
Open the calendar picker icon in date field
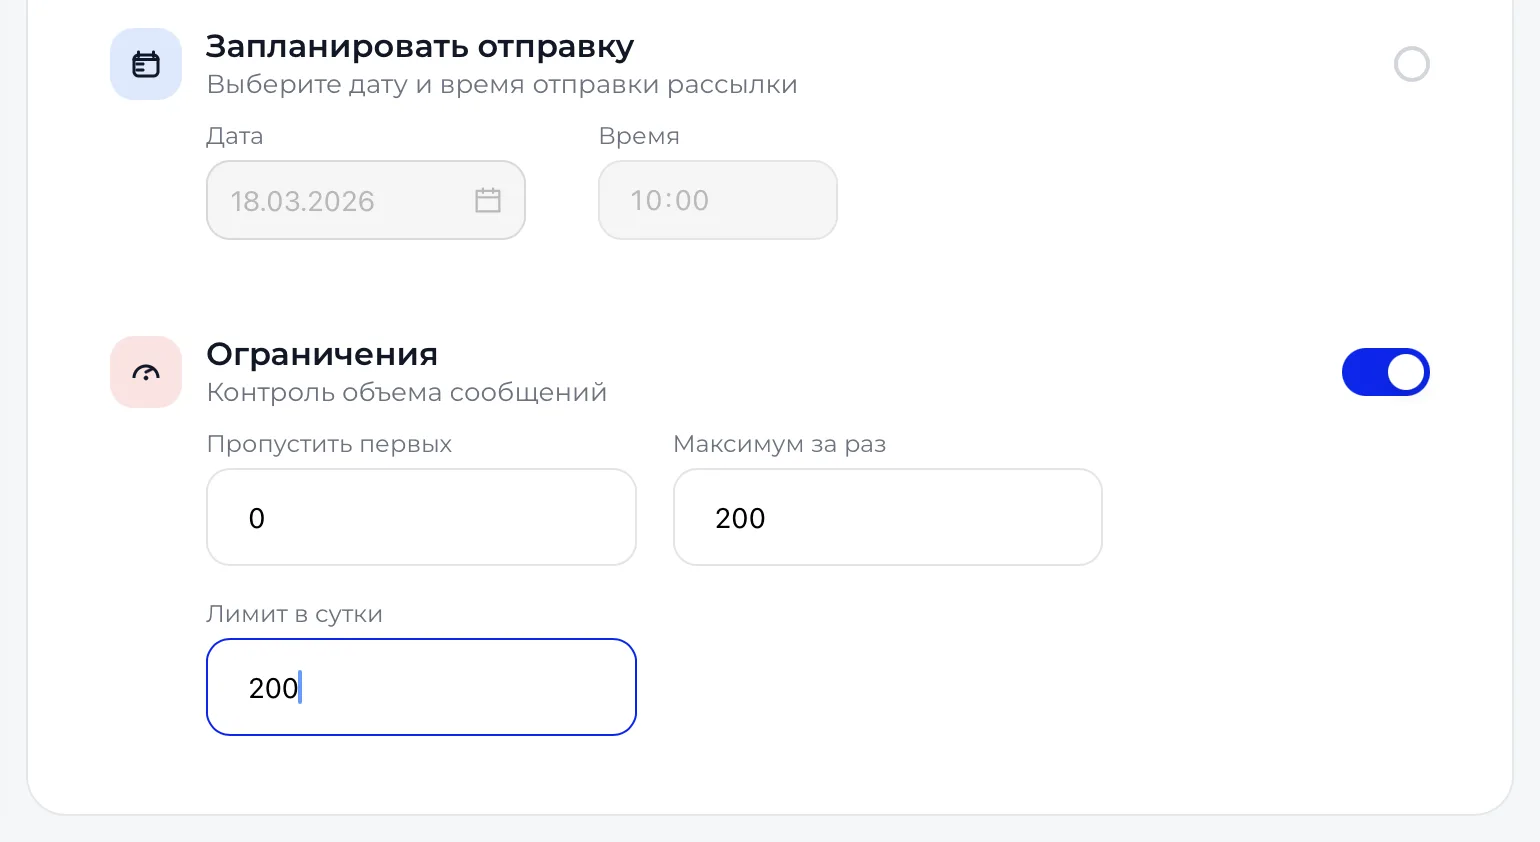click(488, 200)
